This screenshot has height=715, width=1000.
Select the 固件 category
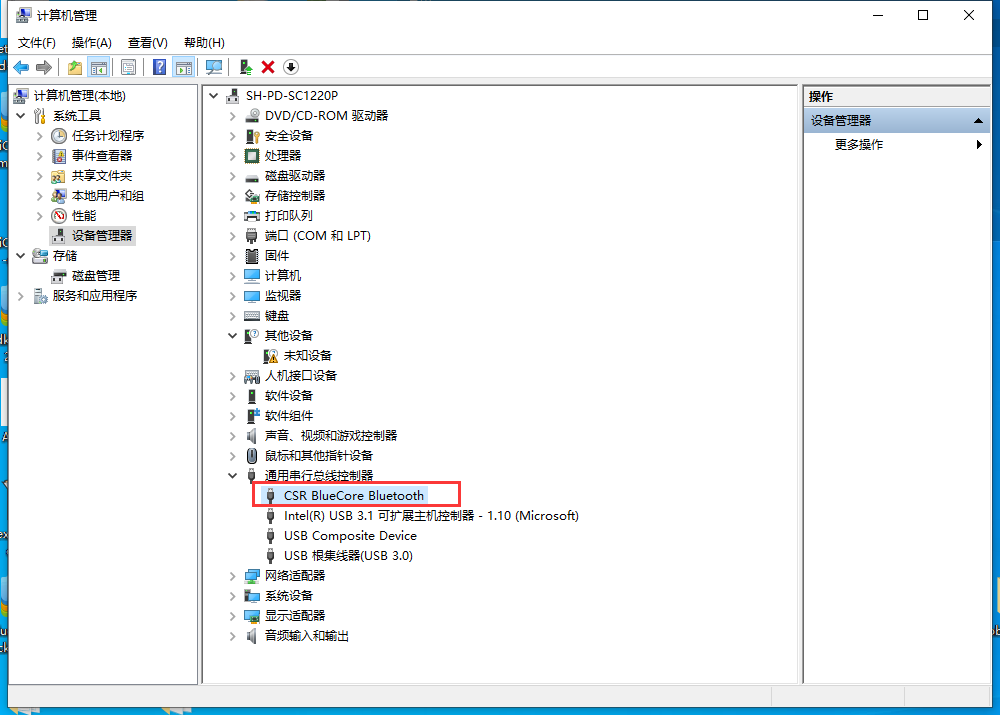coord(277,256)
